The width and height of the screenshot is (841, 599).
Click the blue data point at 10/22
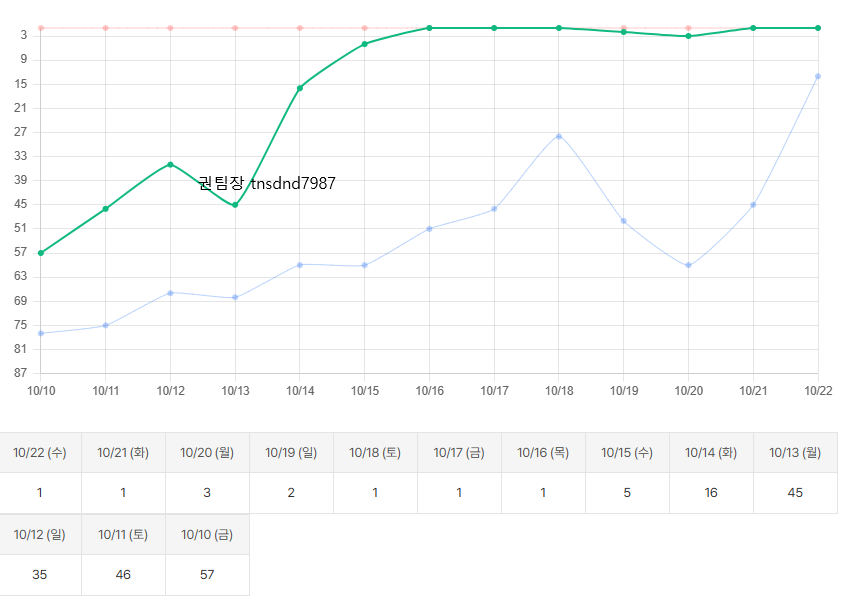point(818,76)
